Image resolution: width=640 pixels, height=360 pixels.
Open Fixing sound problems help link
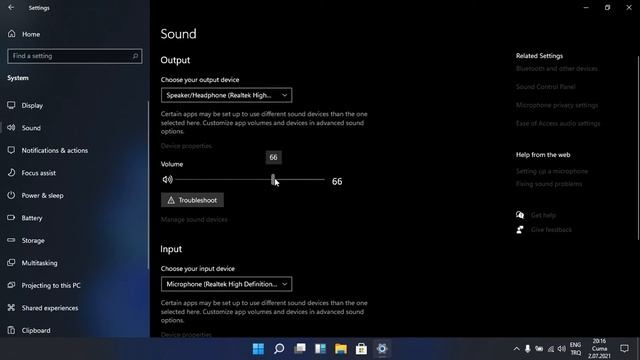click(549, 184)
